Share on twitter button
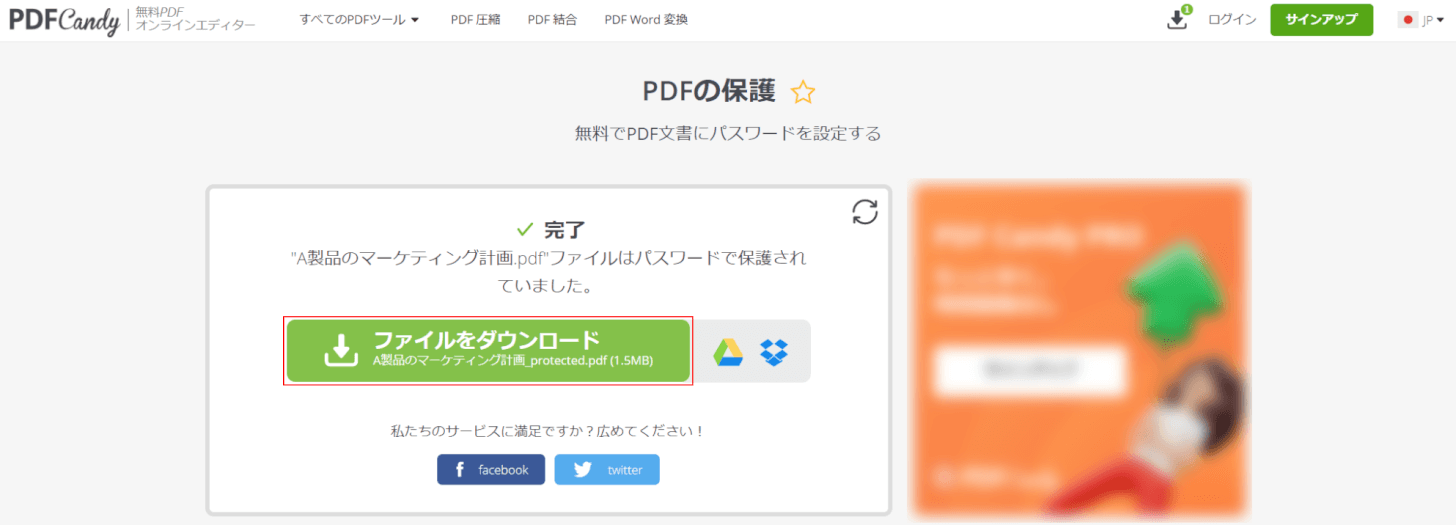Viewport: 1456px width, 525px height. (607, 469)
